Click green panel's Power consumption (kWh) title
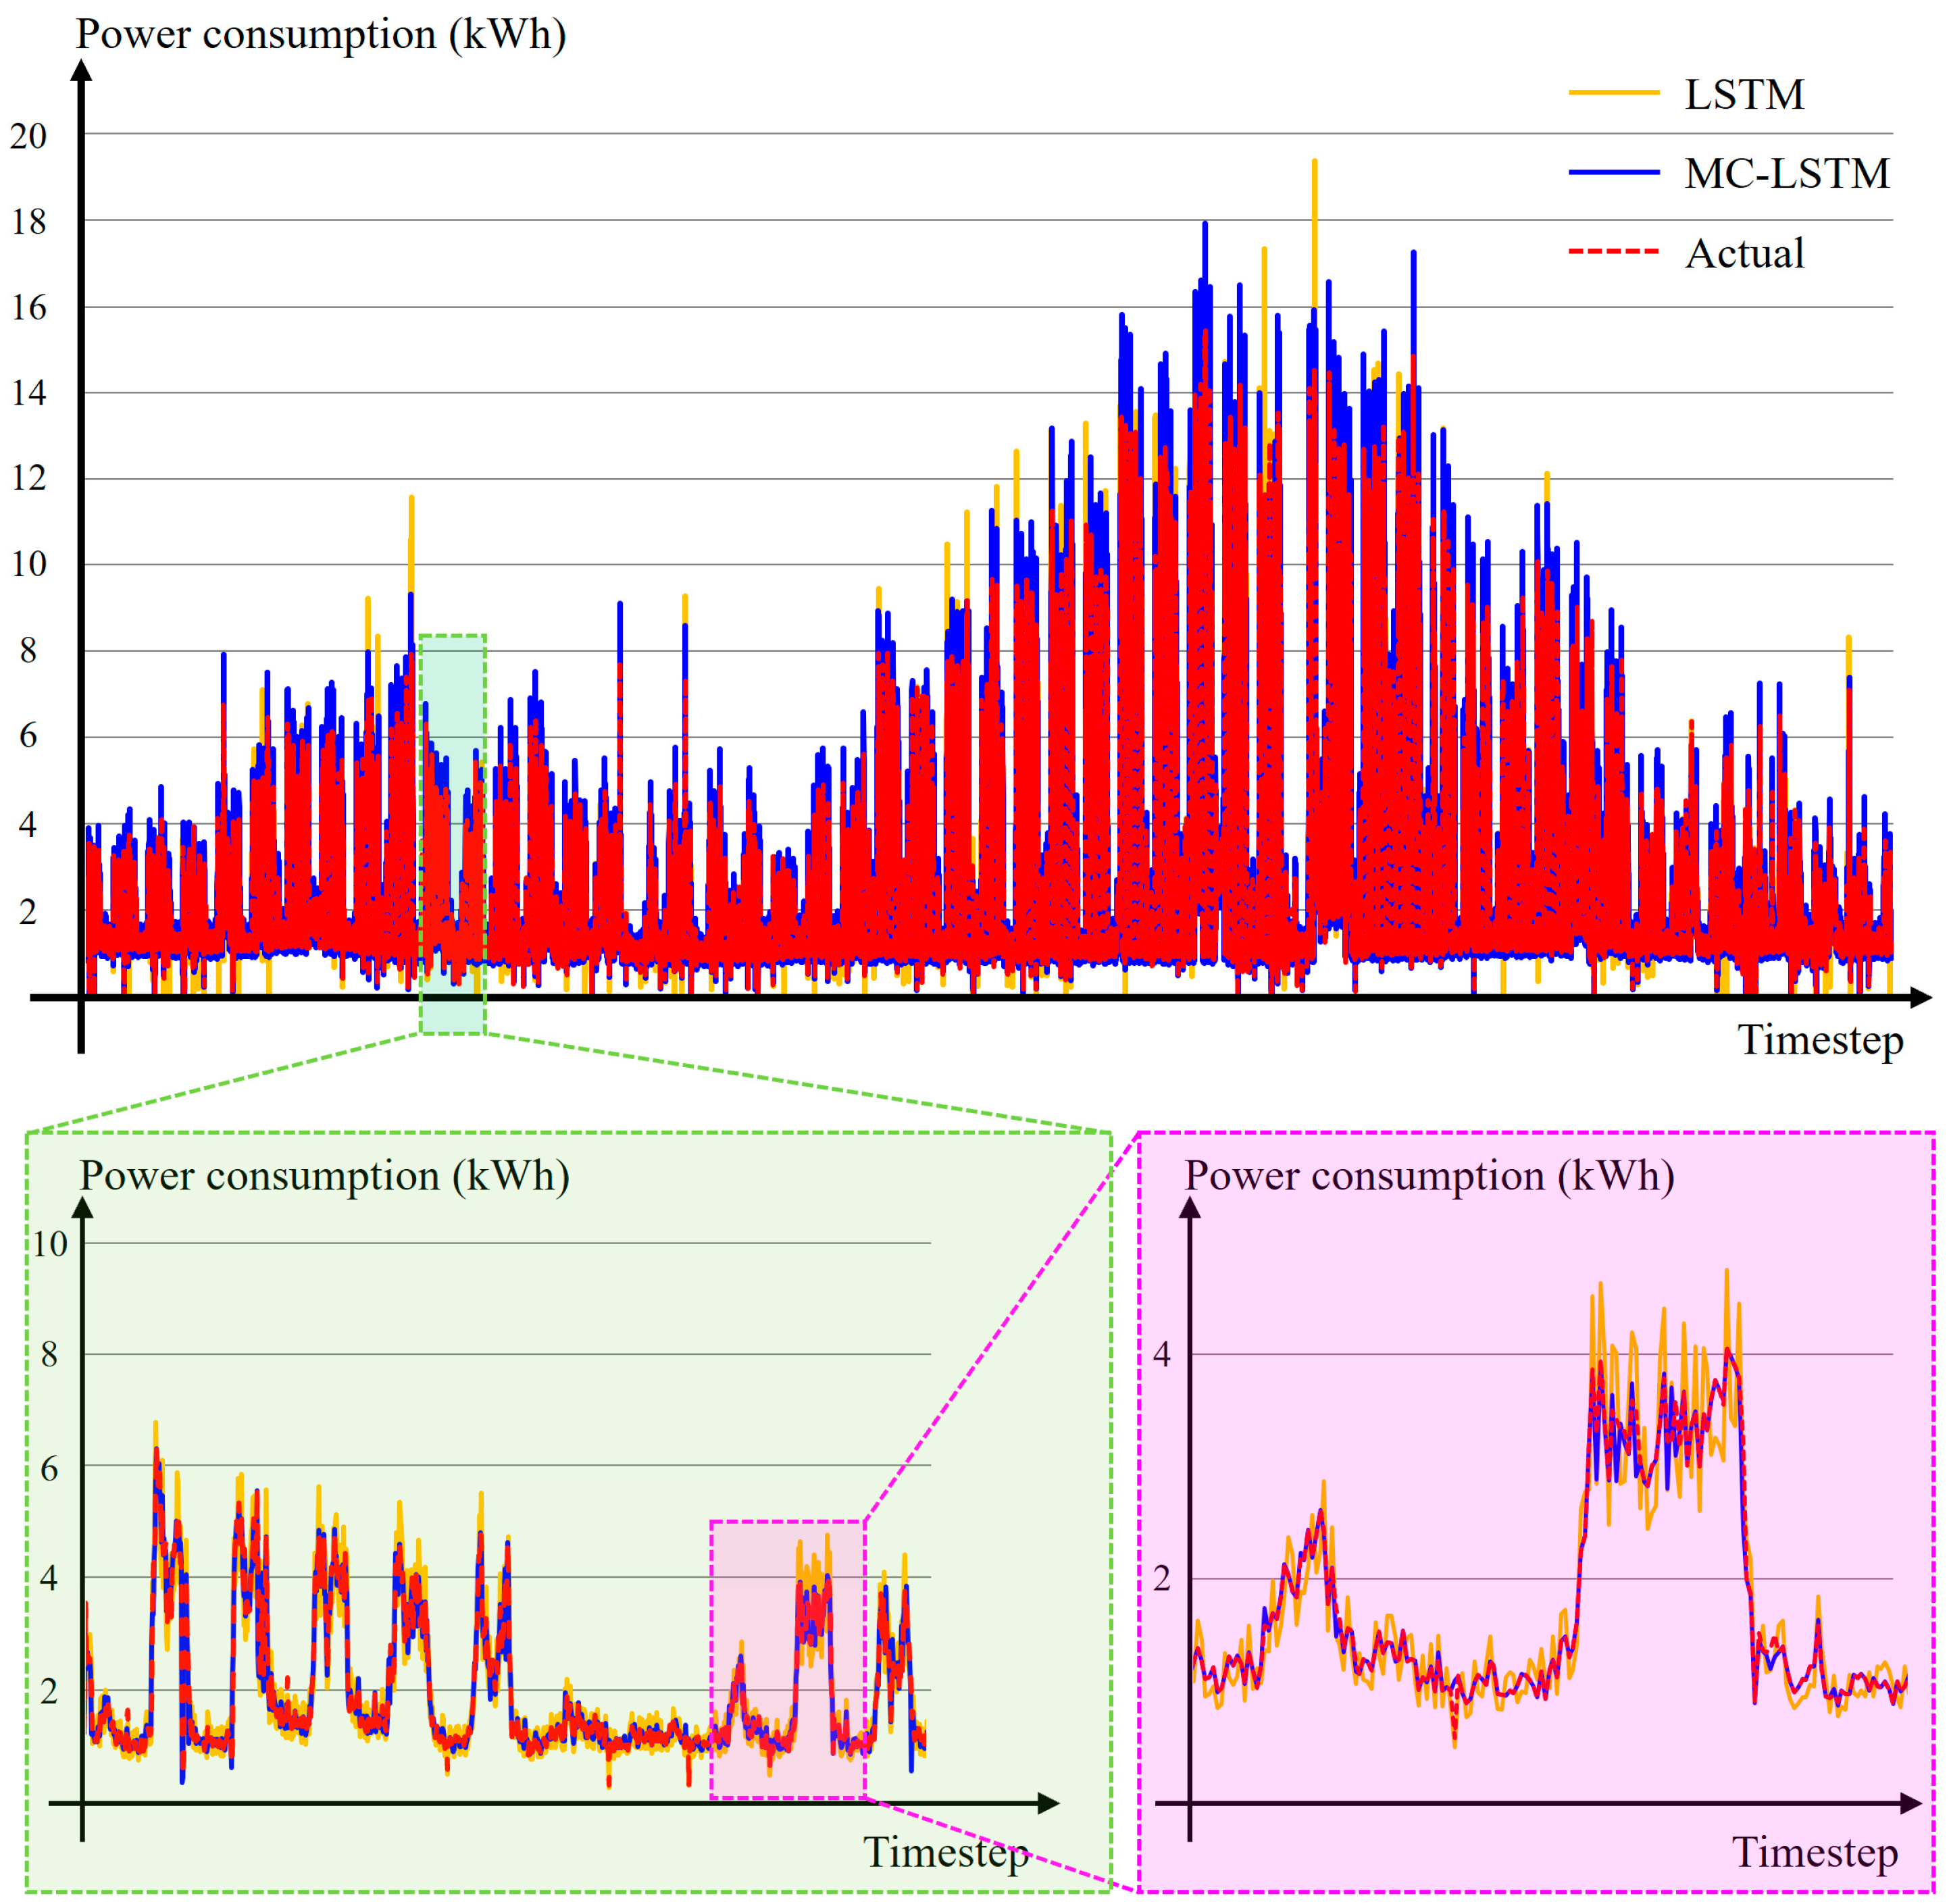 (324, 1176)
